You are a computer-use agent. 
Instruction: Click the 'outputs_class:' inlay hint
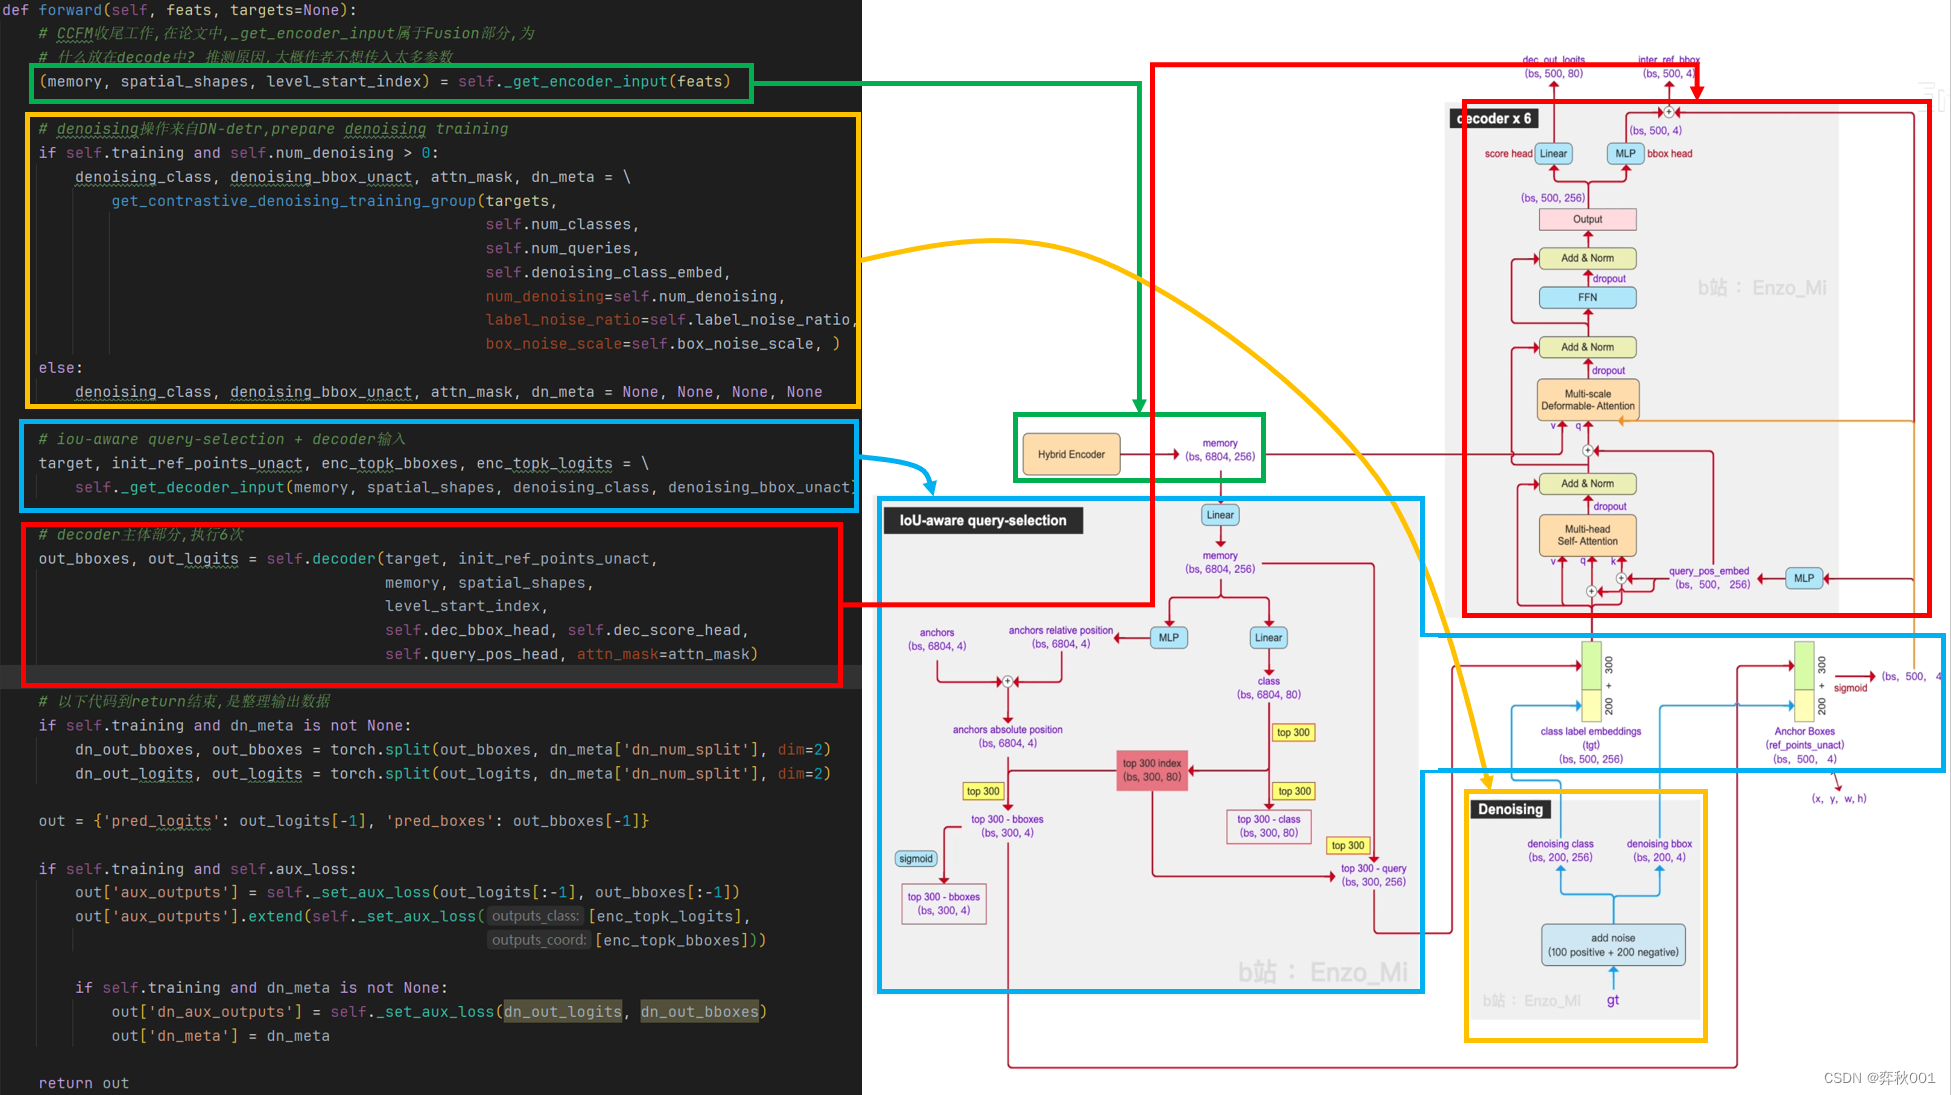[x=535, y=916]
